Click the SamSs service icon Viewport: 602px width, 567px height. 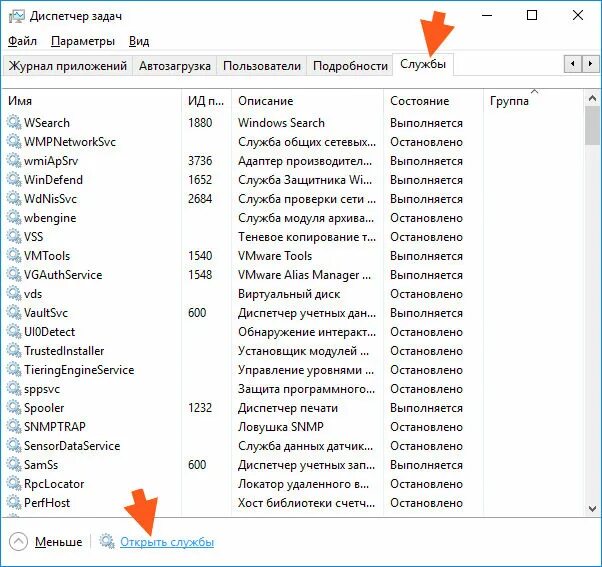[14, 465]
